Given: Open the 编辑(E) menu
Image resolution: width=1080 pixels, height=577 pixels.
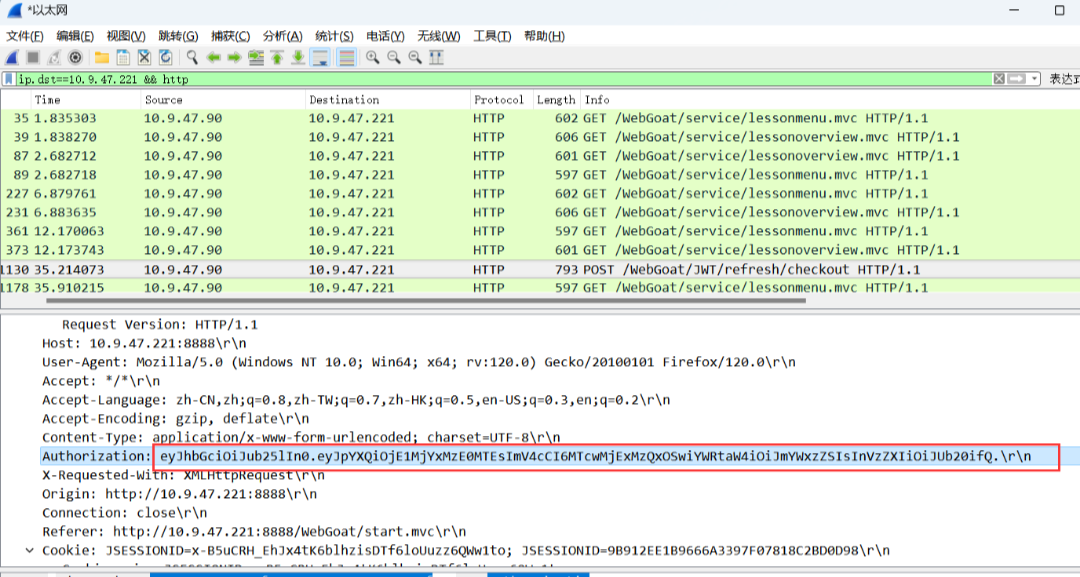Looking at the screenshot, I should 75,36.
